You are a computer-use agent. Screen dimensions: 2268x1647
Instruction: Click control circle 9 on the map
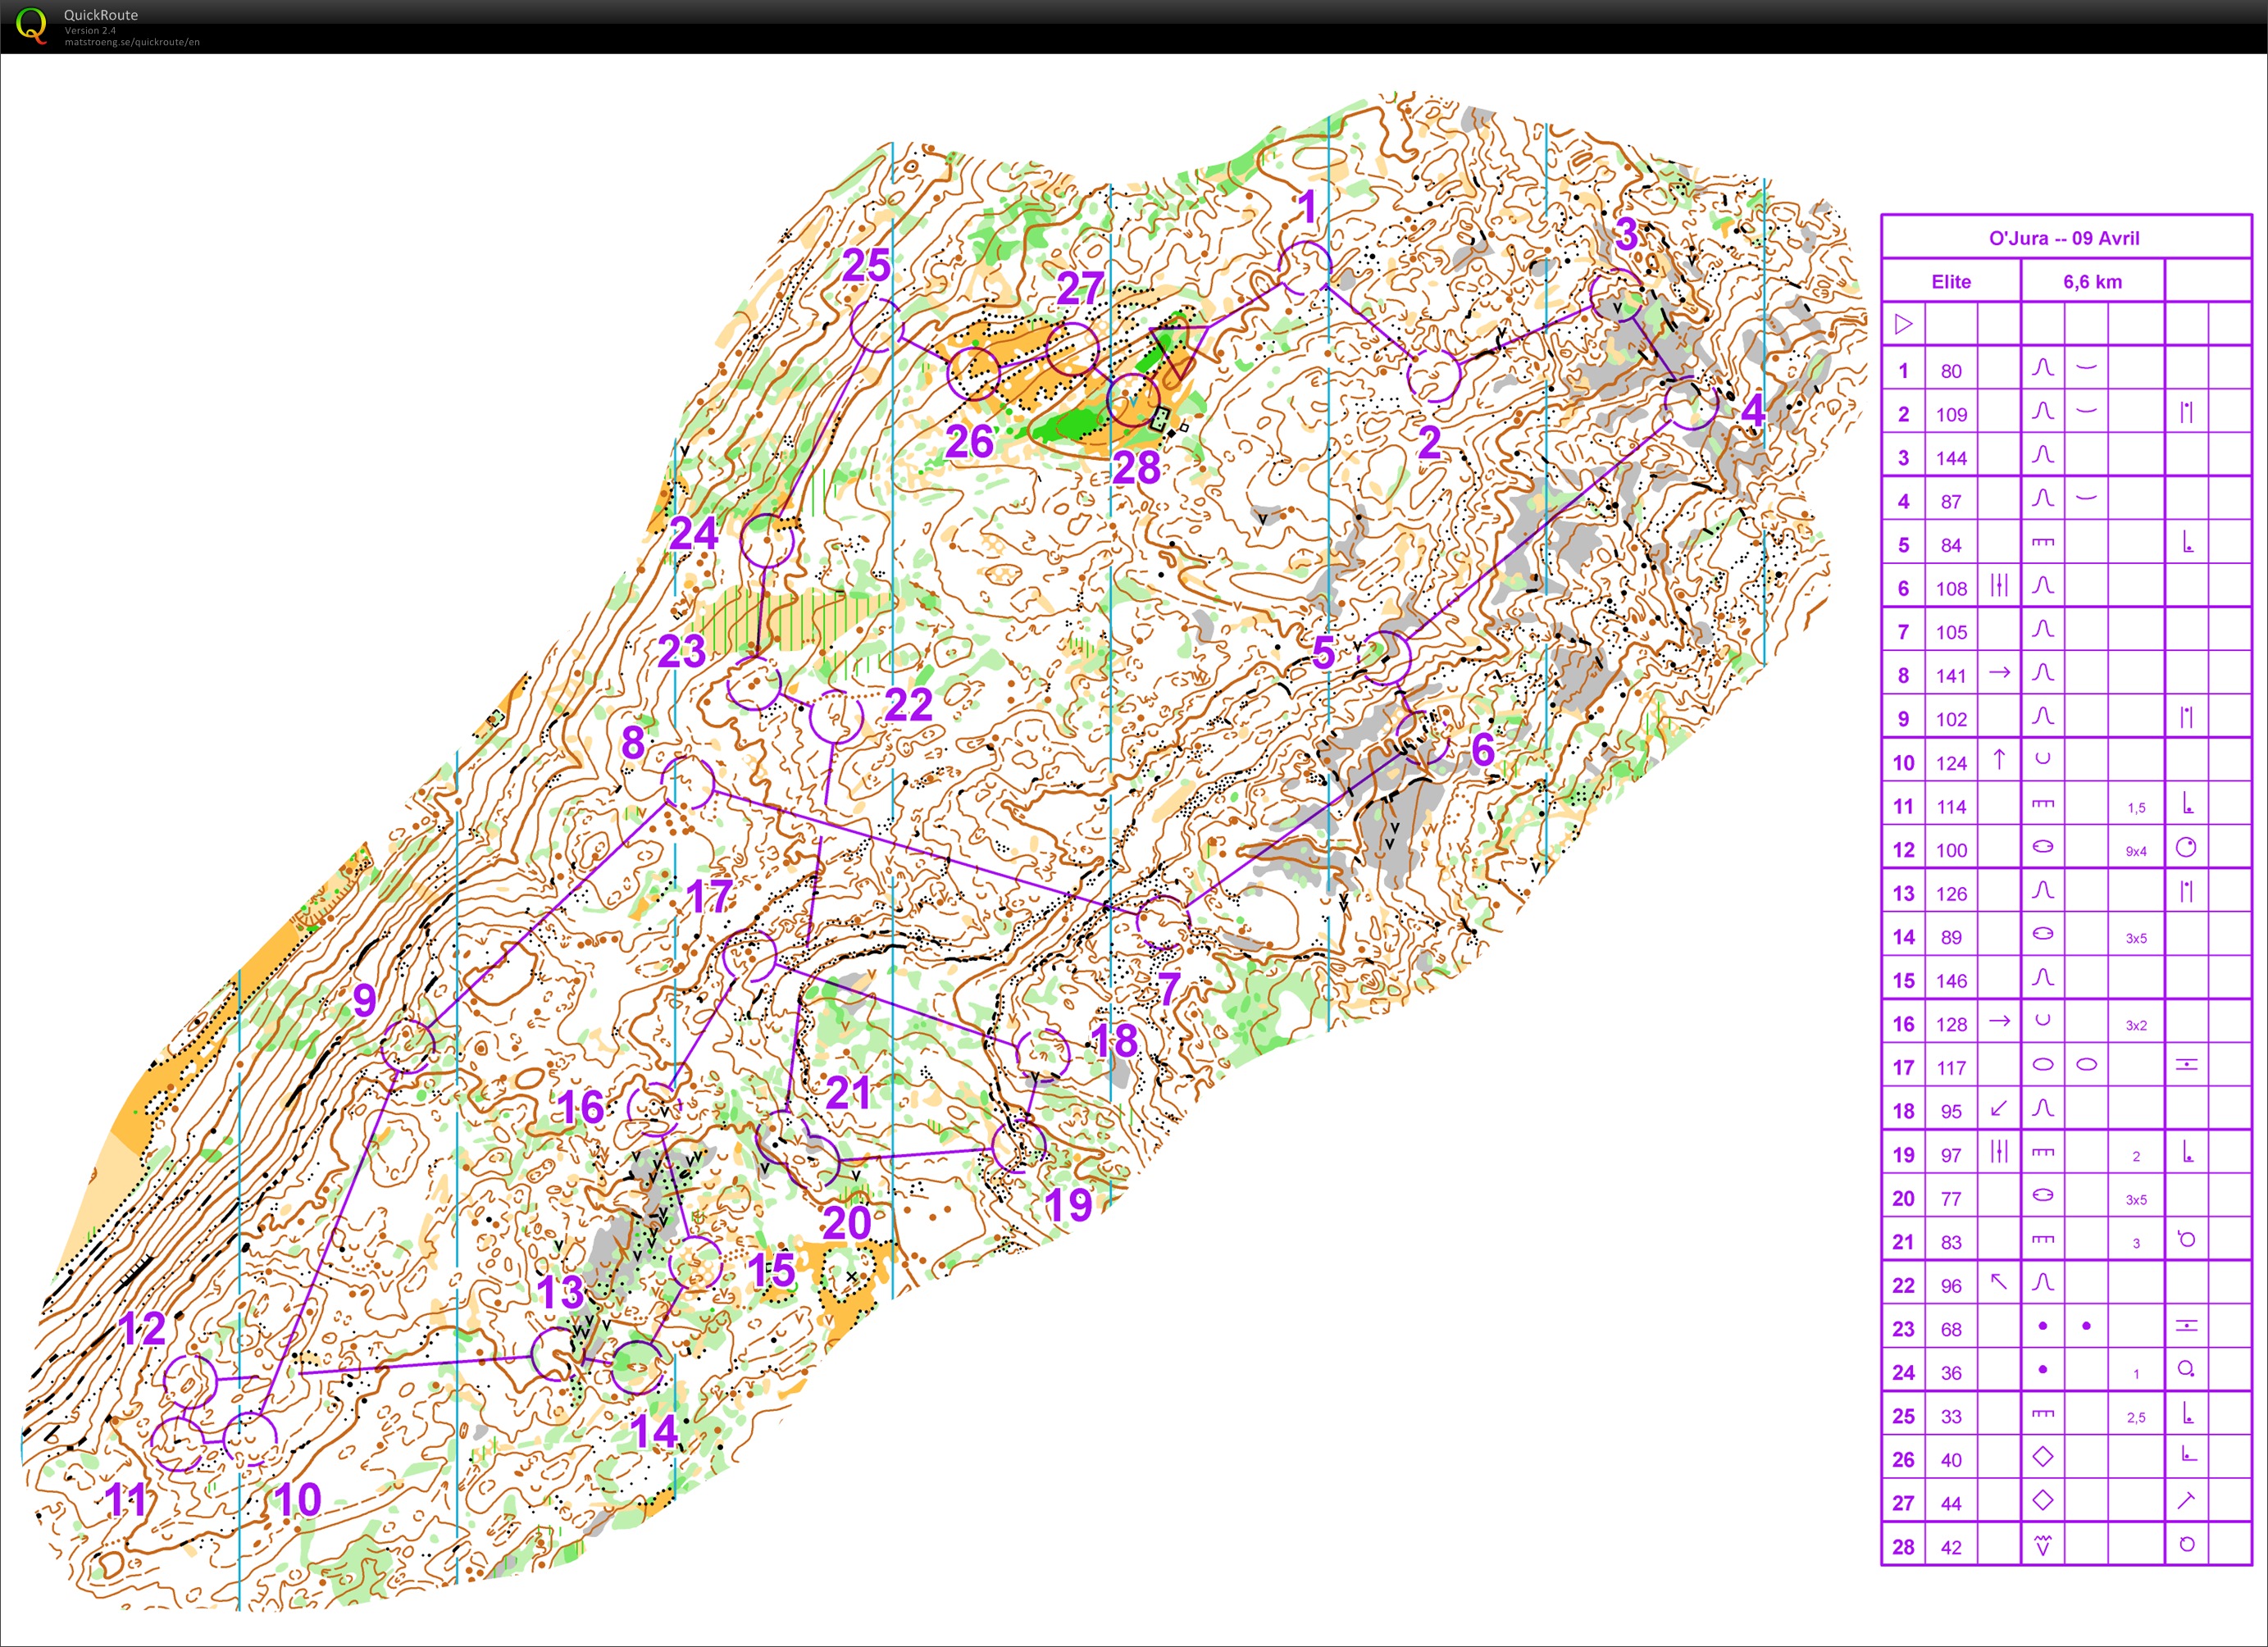[x=408, y=1046]
